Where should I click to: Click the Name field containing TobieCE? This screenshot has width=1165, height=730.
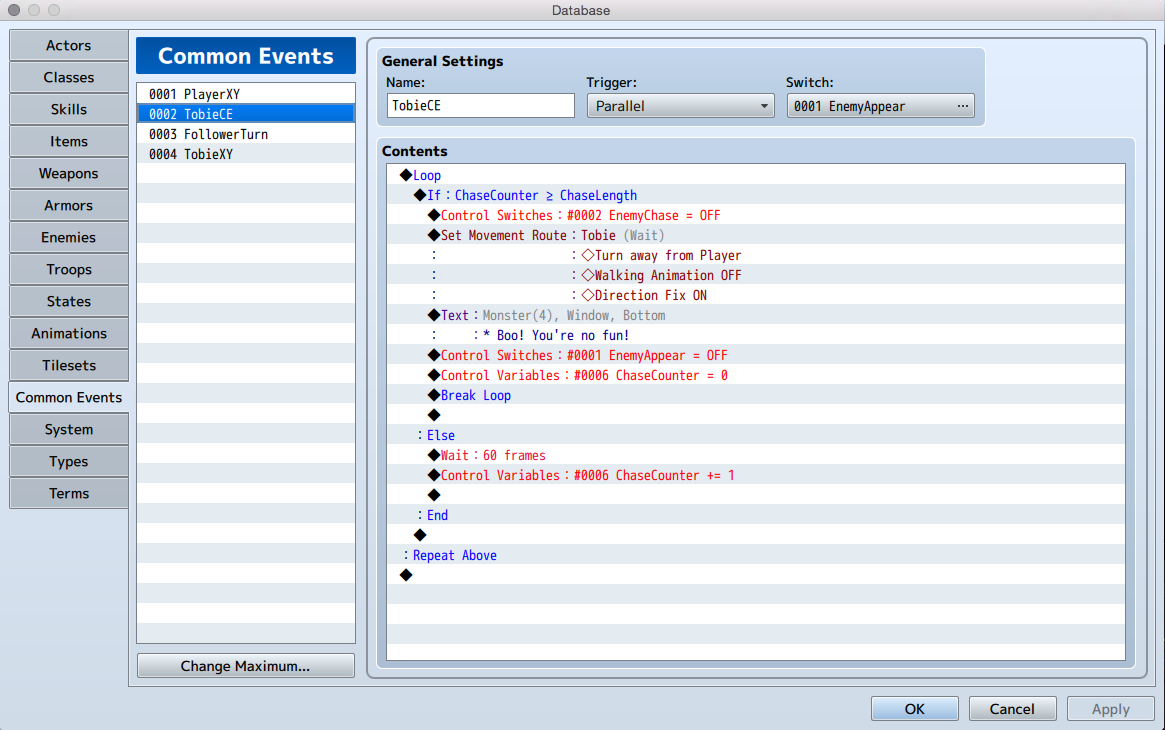(480, 105)
